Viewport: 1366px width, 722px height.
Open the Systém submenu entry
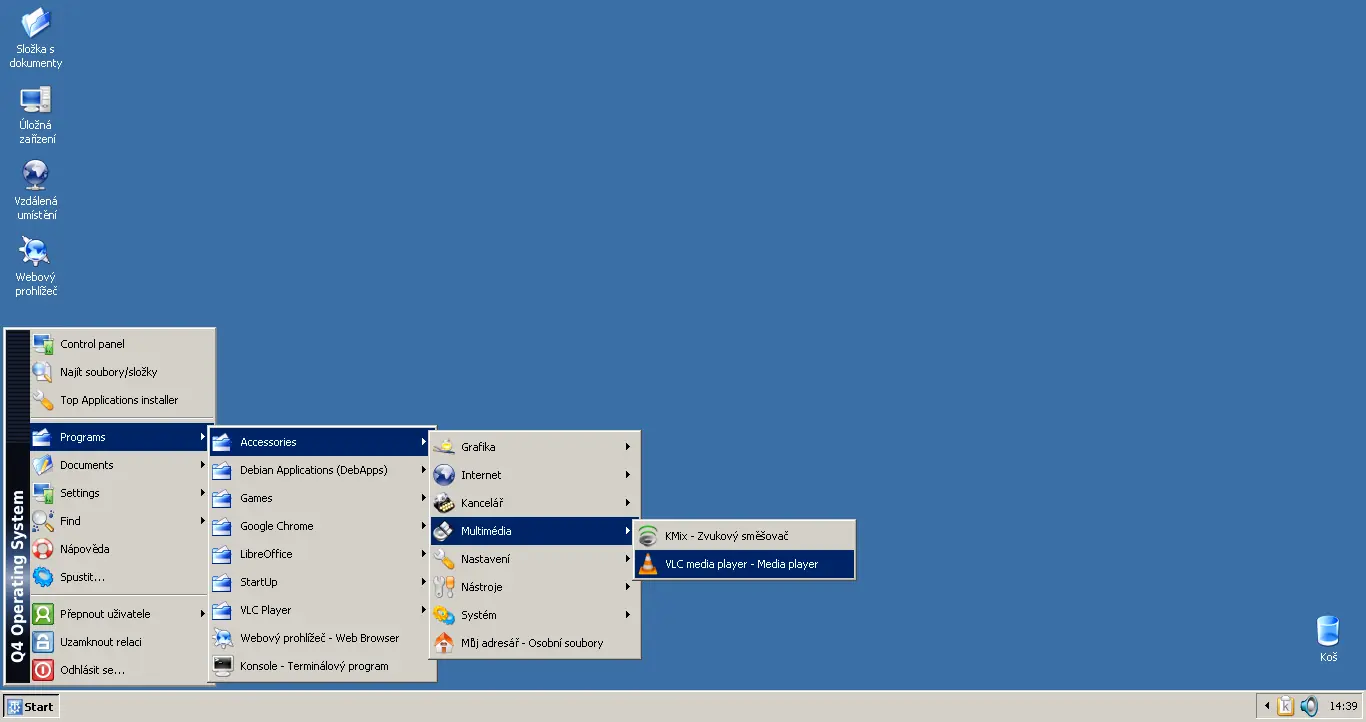coord(534,615)
